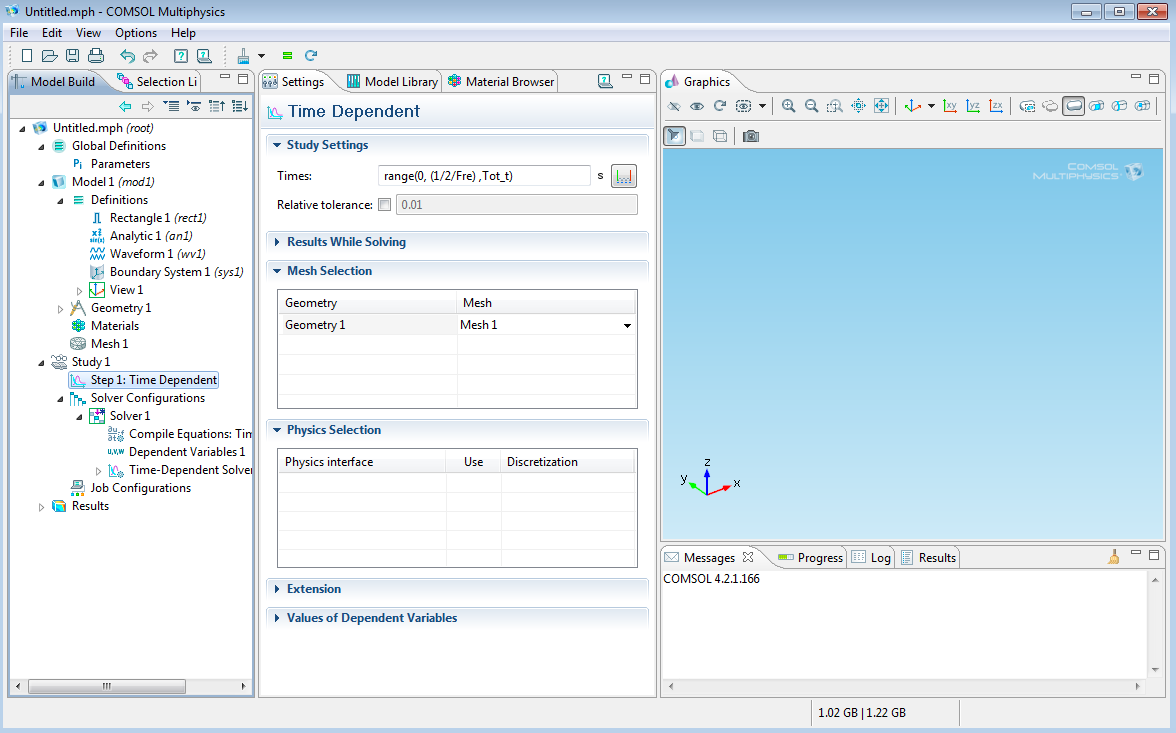Toggle the Hide Selected icon in Graphics
Image resolution: width=1176 pixels, height=733 pixels.
674,106
